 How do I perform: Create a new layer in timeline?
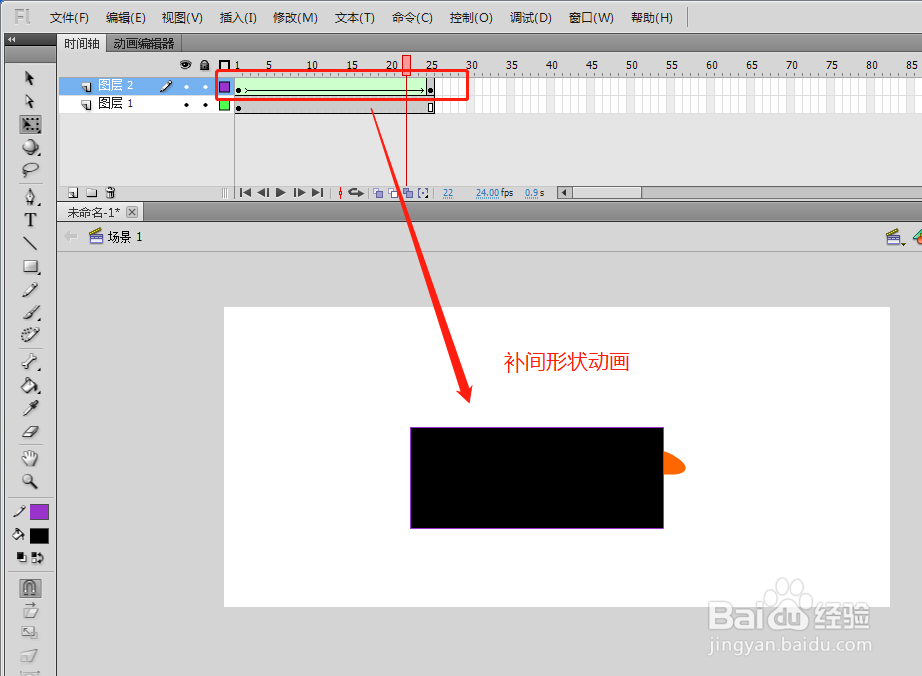73,192
